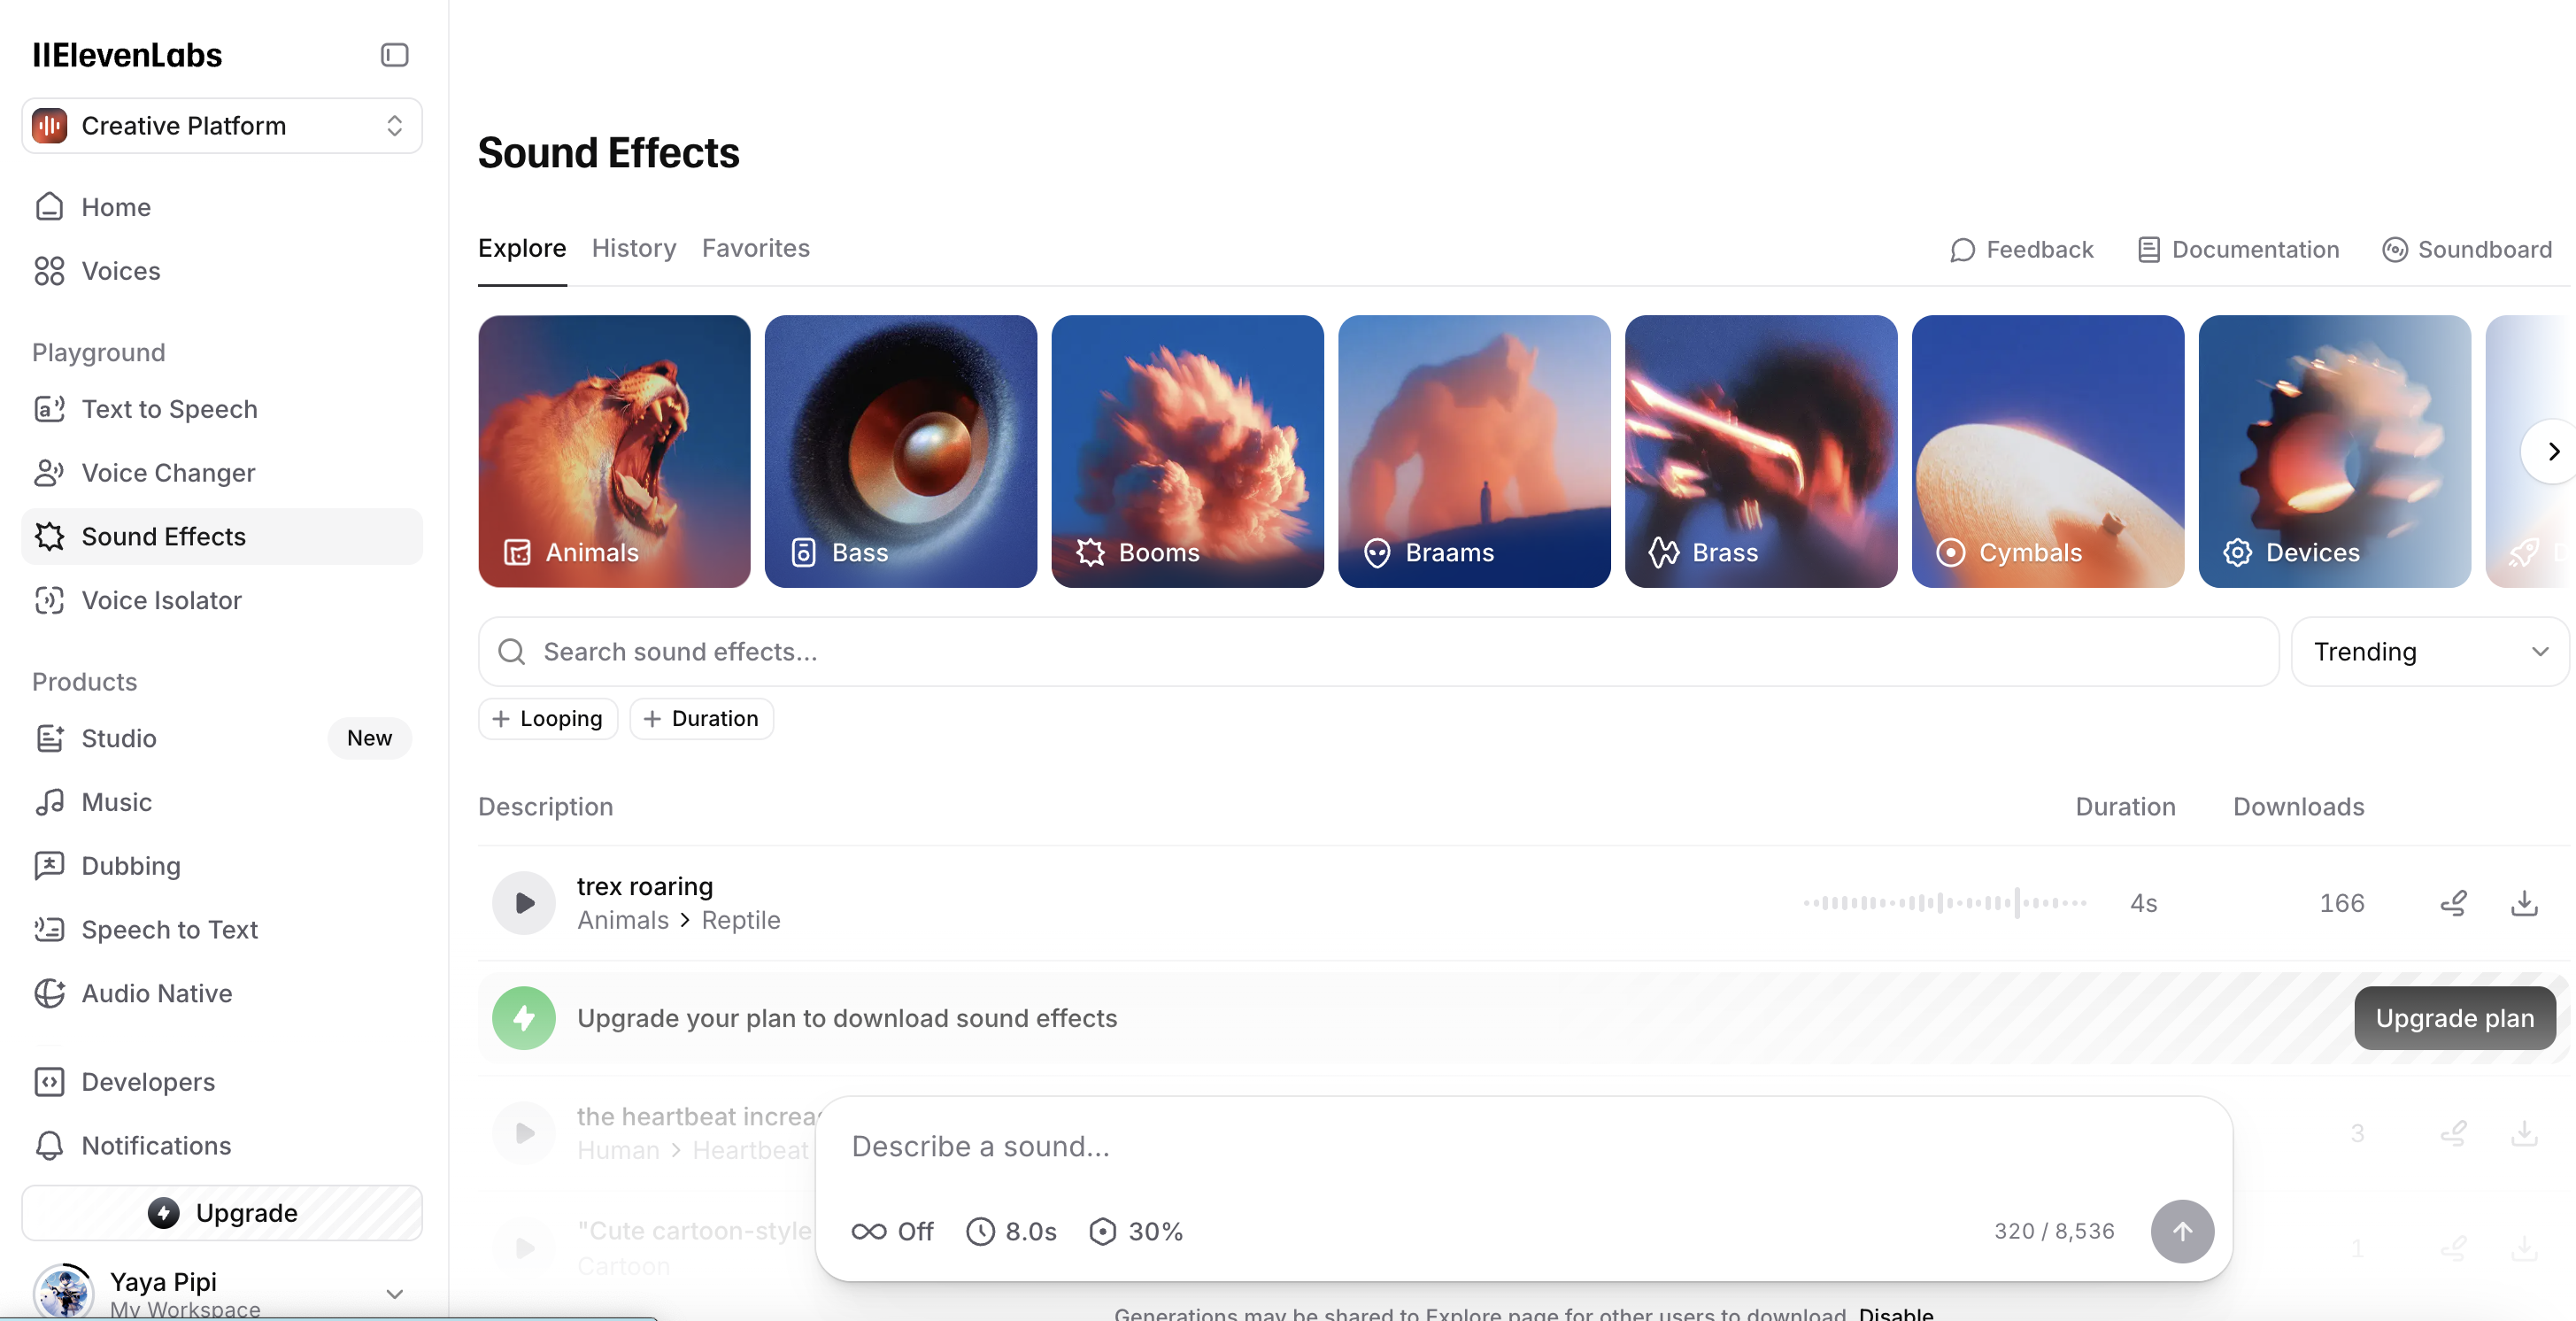Switch to the Favorites tab
The image size is (2576, 1321).
(756, 248)
